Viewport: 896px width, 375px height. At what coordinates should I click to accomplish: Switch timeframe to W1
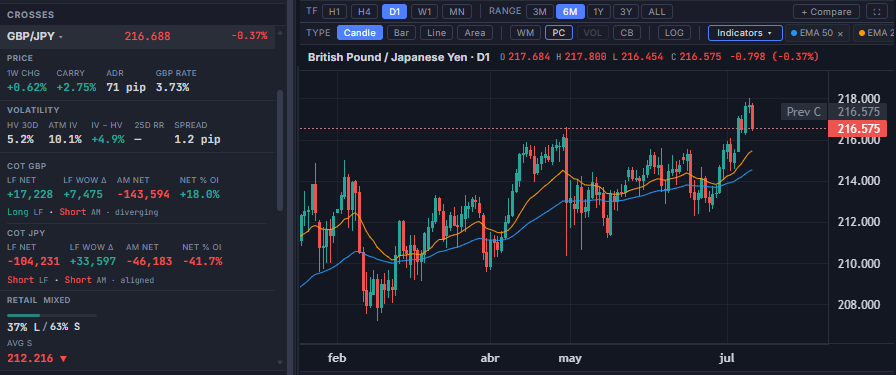[424, 11]
